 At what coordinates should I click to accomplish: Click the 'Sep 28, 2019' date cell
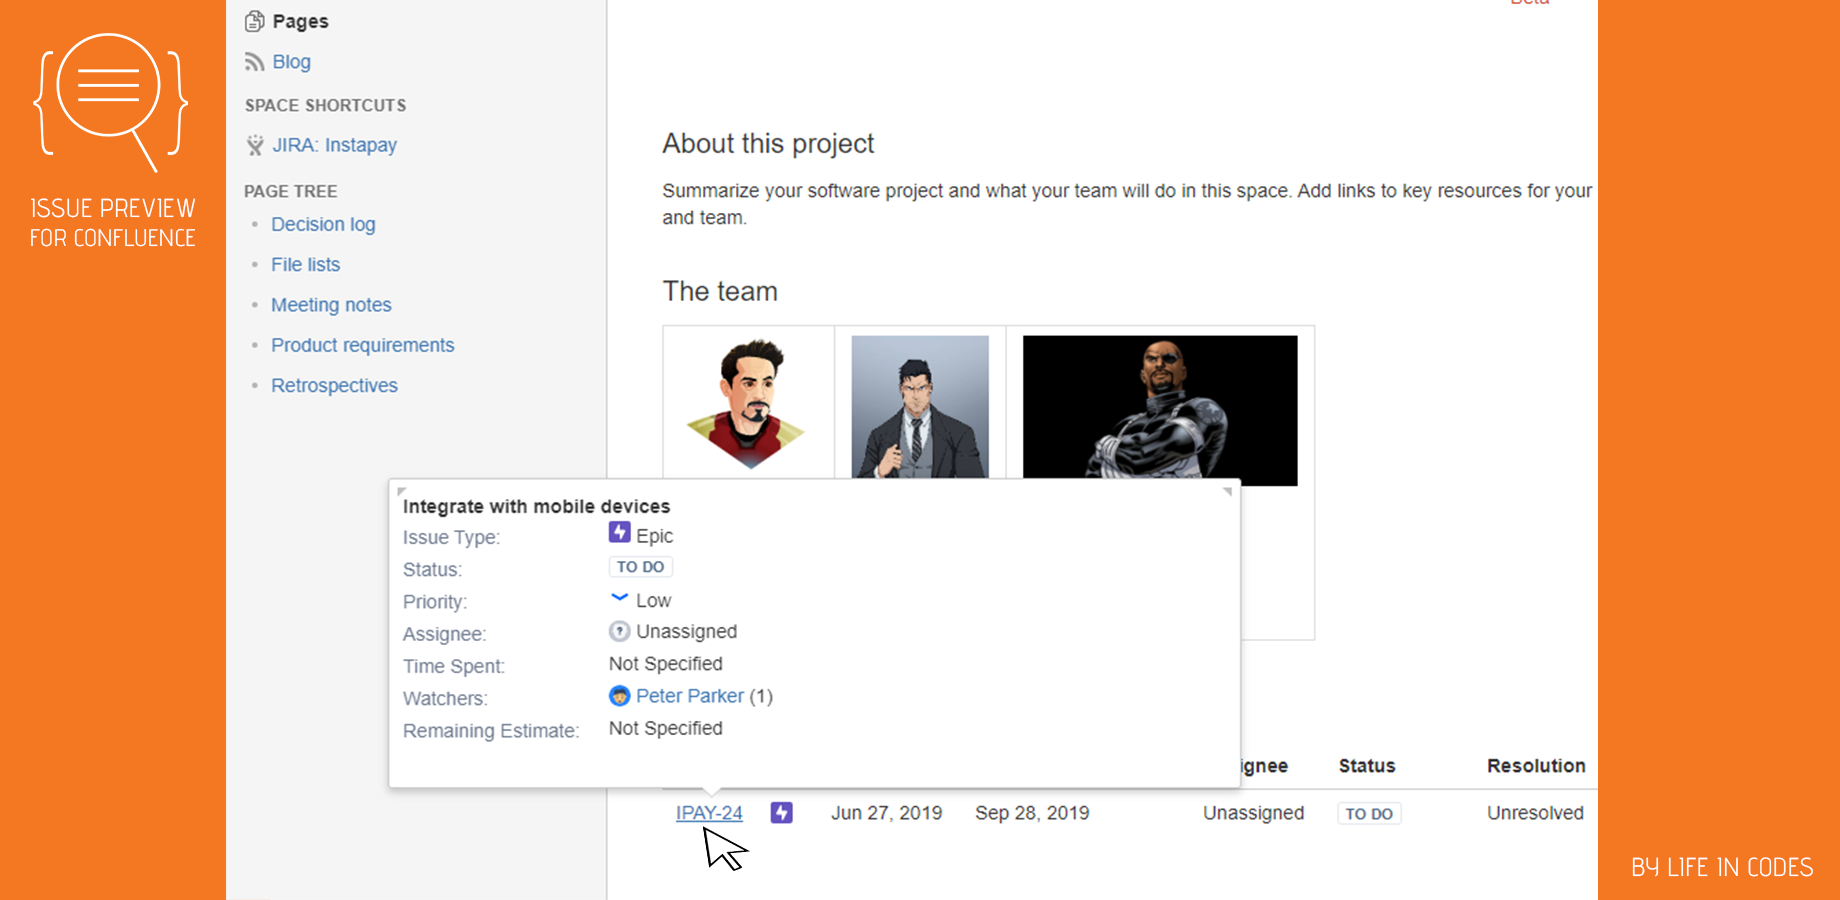click(x=1032, y=813)
